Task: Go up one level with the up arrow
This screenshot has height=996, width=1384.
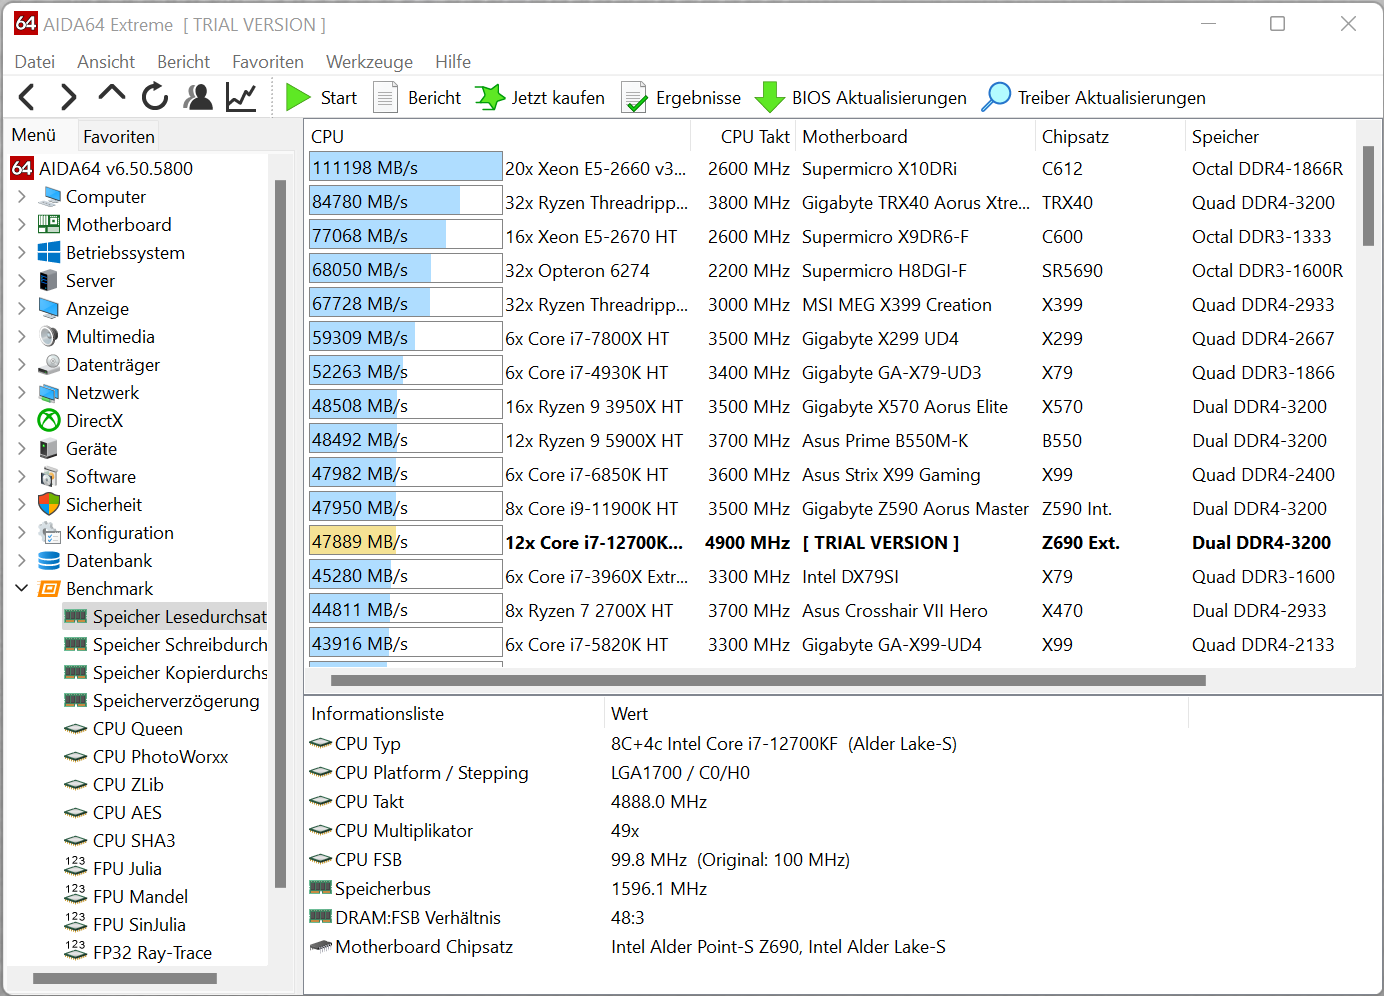Action: (x=112, y=95)
